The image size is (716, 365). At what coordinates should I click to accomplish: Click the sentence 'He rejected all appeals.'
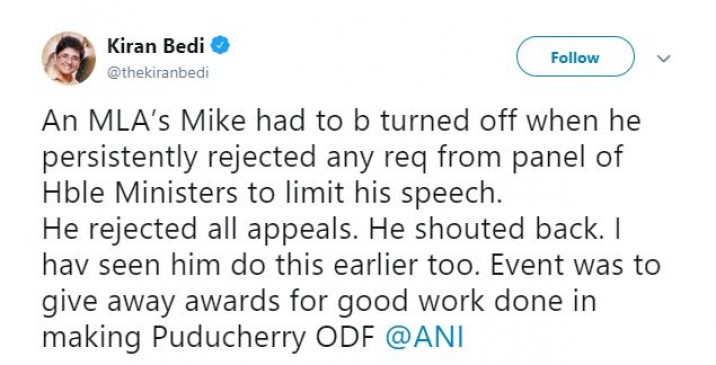pos(198,231)
